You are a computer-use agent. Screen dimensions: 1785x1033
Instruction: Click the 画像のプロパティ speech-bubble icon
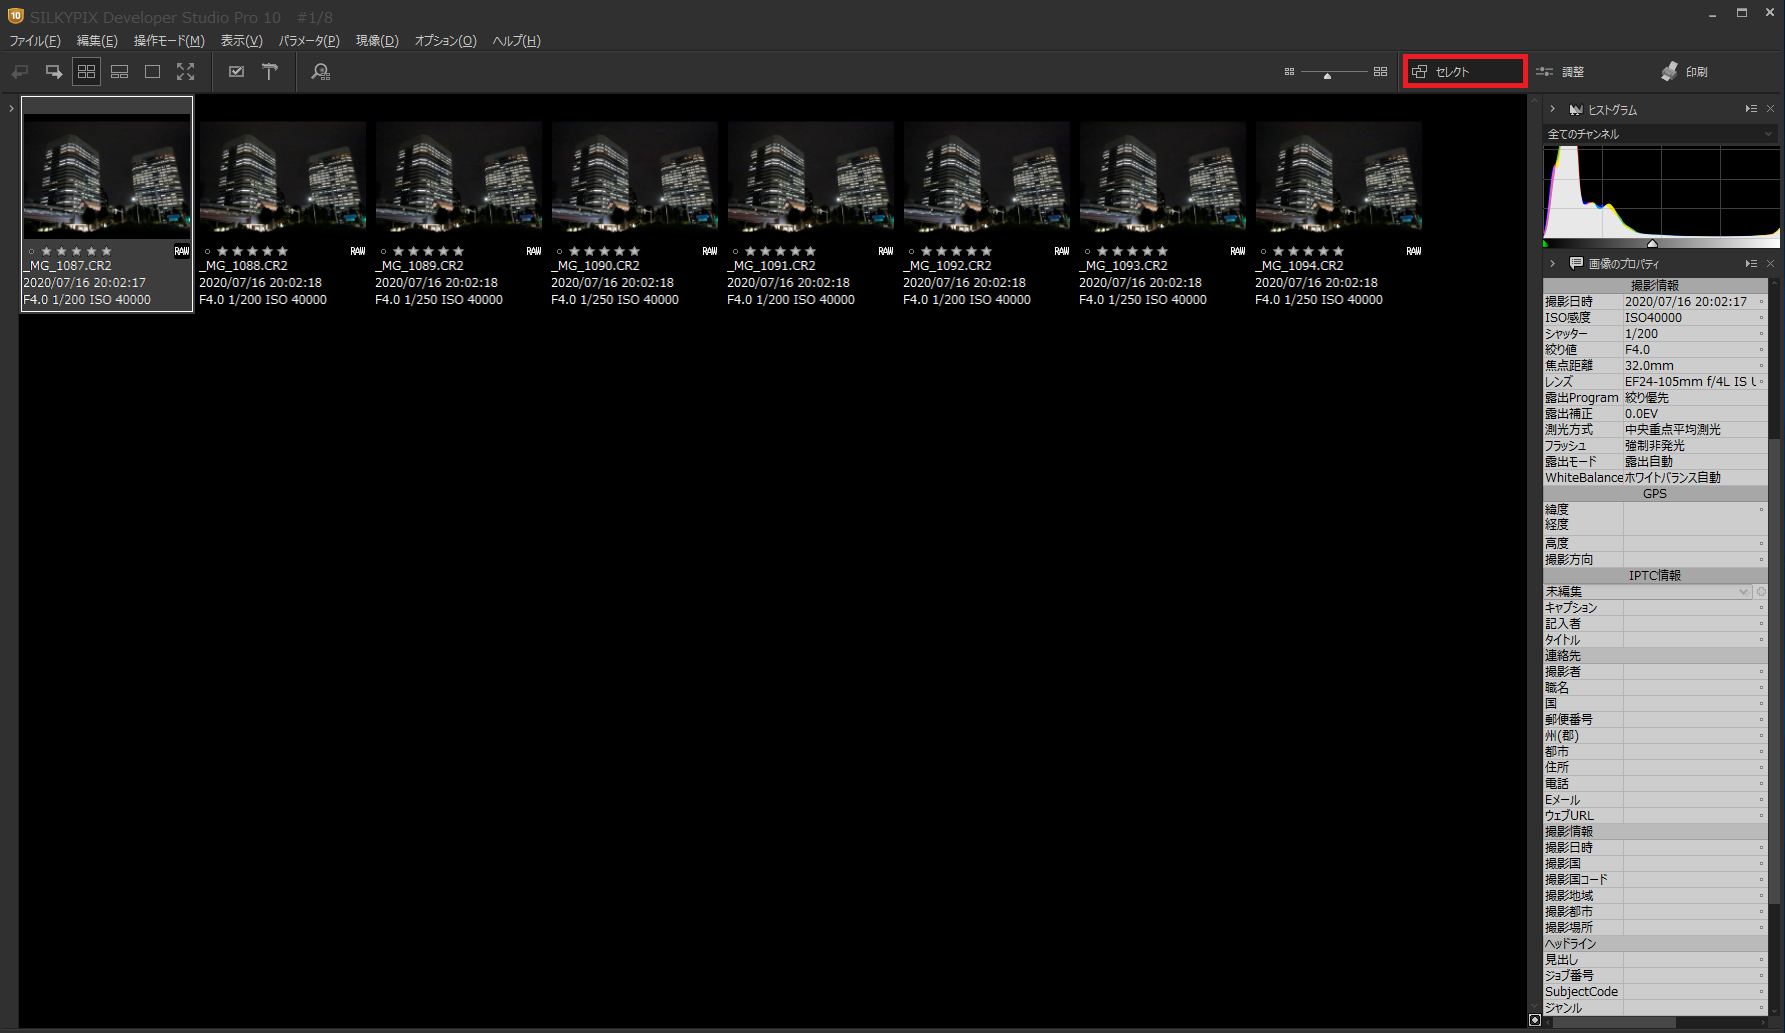point(1576,264)
